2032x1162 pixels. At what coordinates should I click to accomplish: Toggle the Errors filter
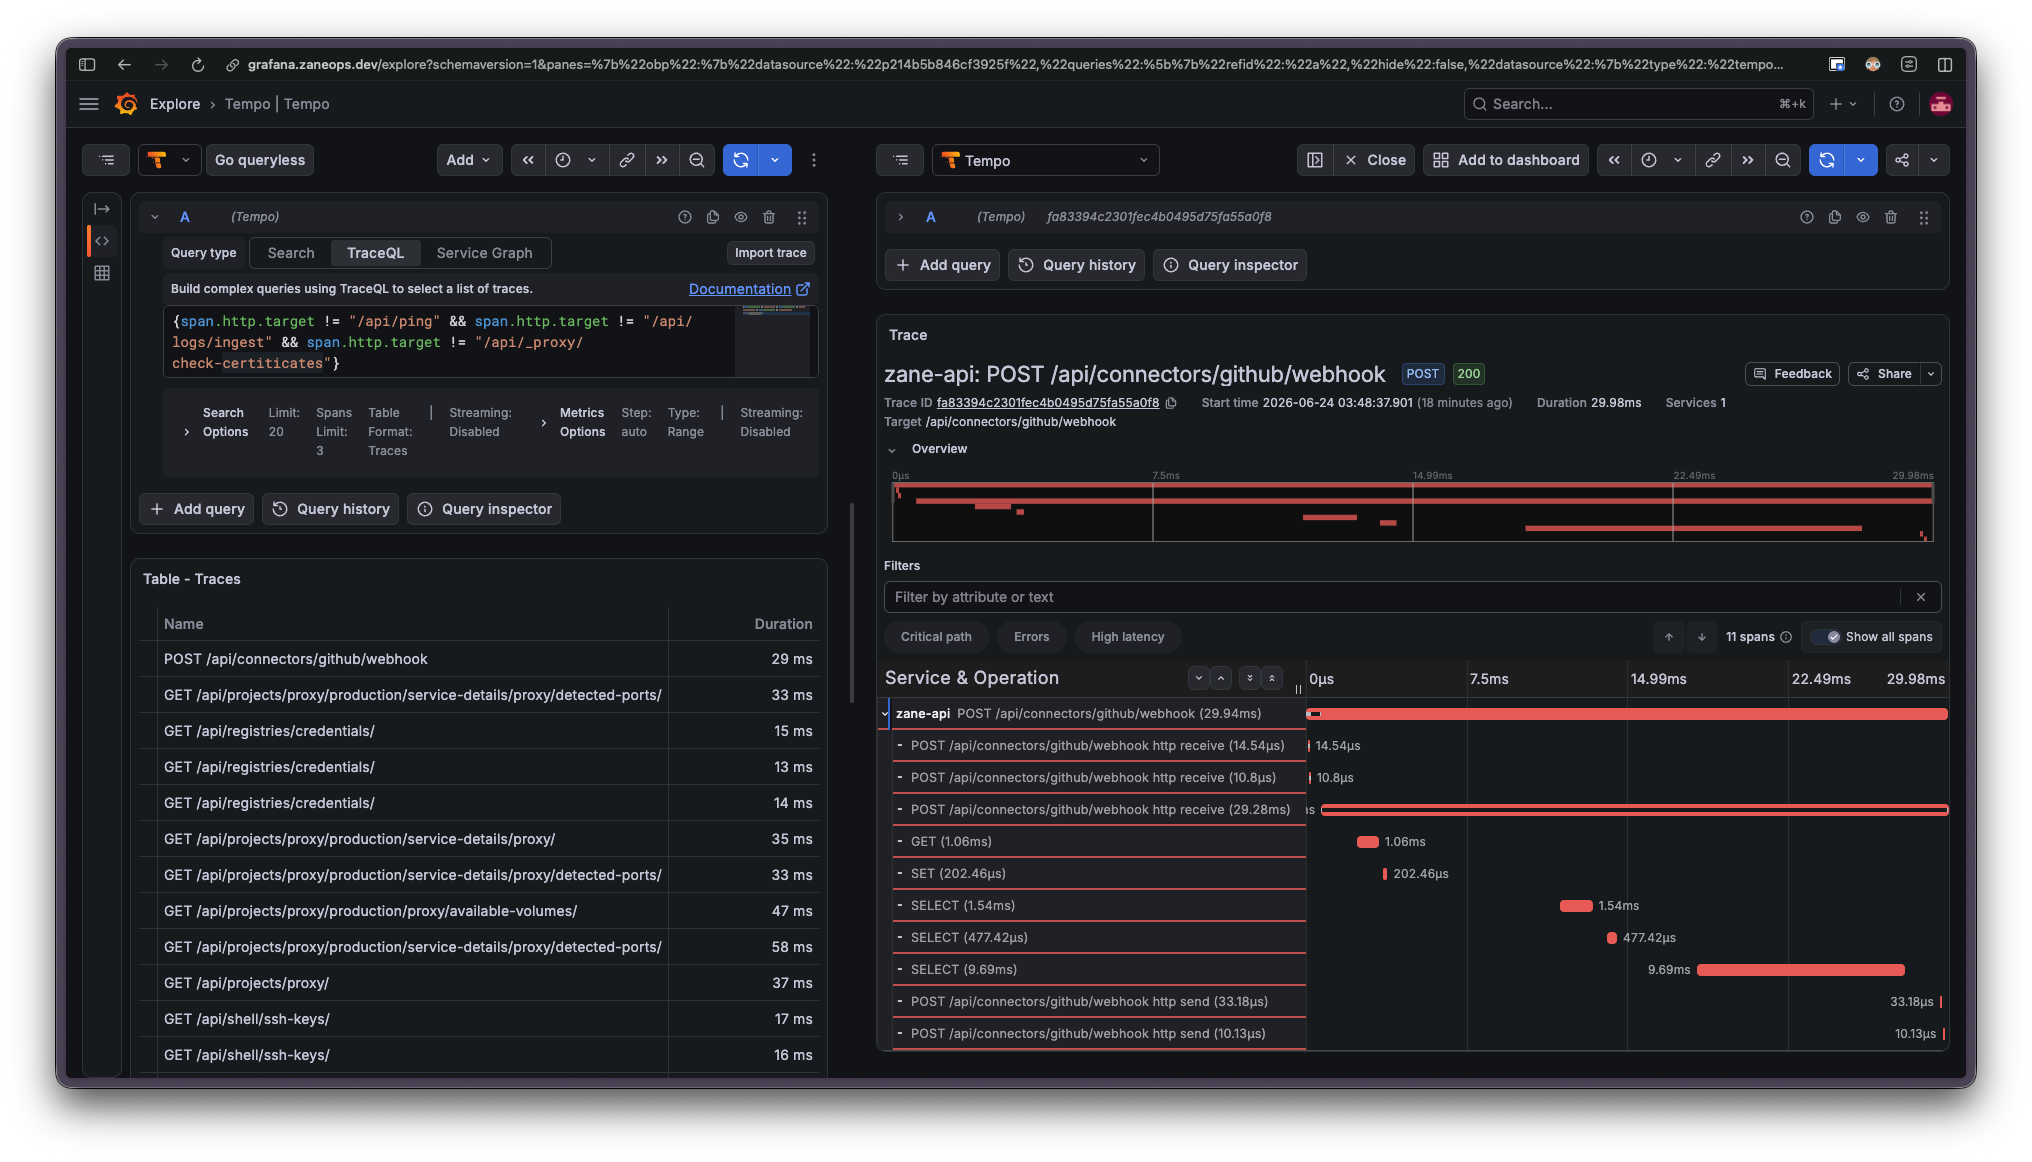(1031, 637)
